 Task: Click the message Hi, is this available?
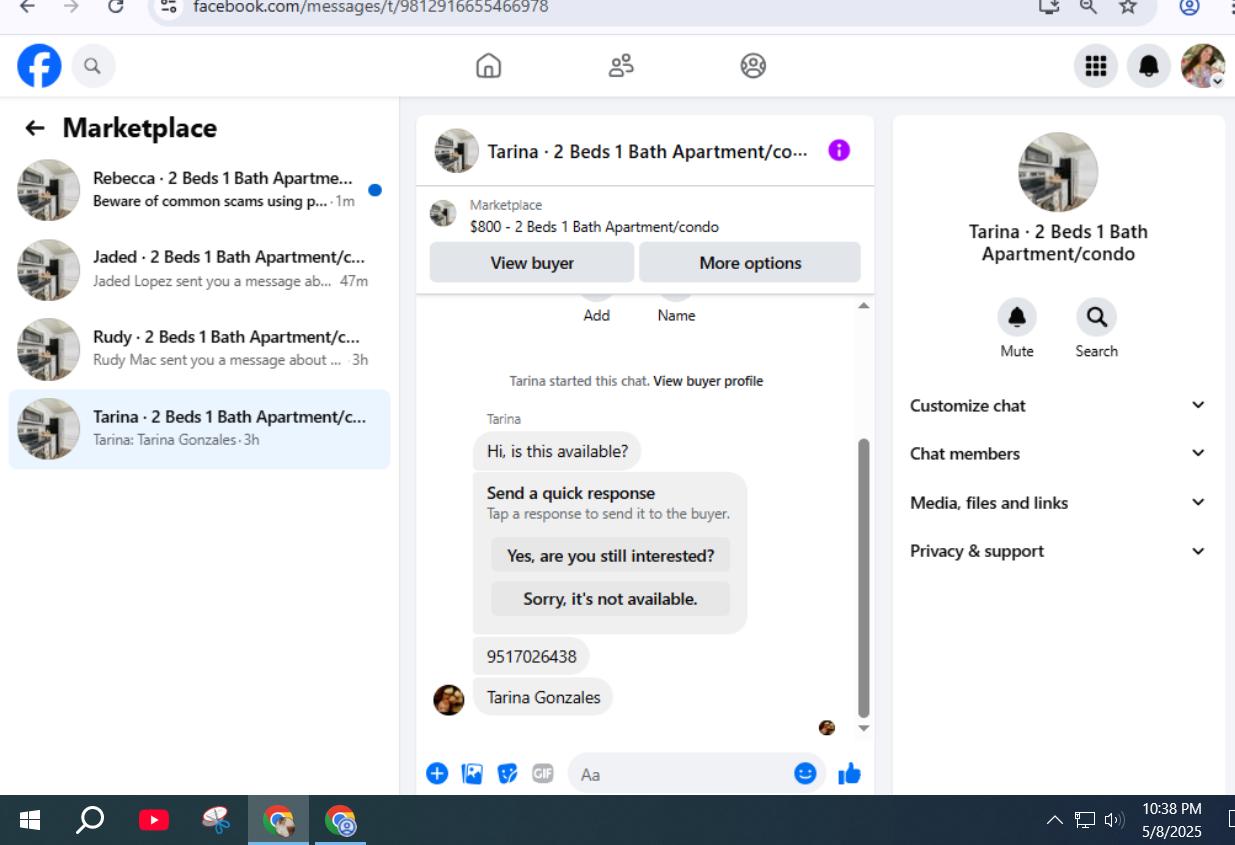point(557,451)
